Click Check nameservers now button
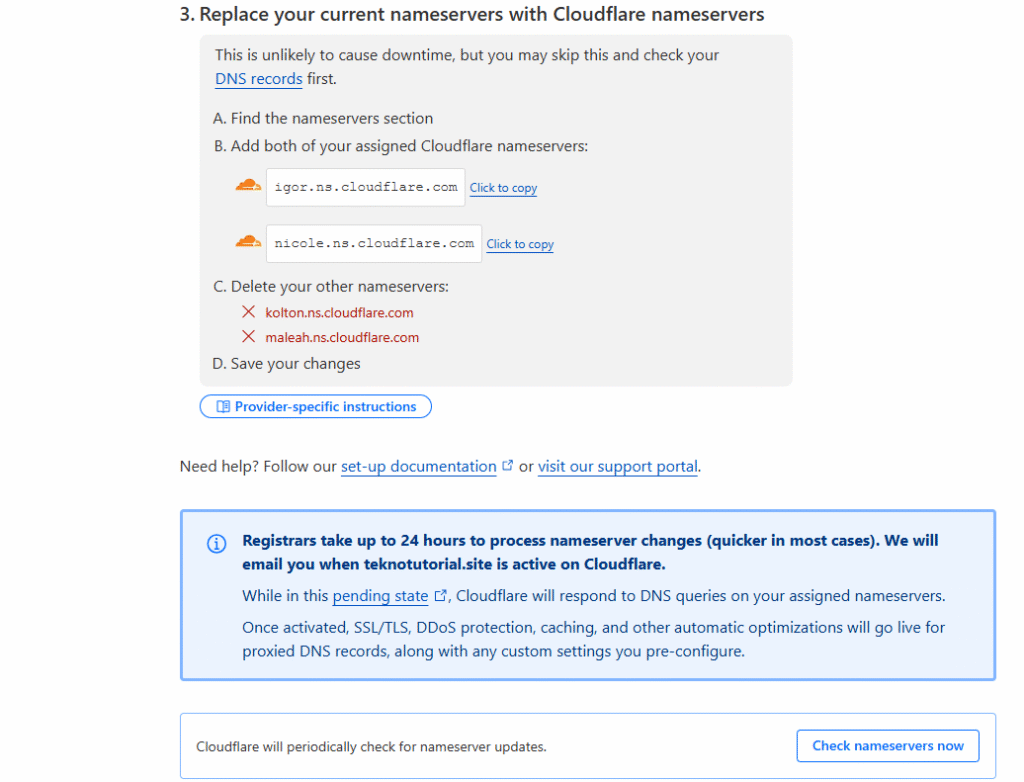 pyautogui.click(x=888, y=745)
